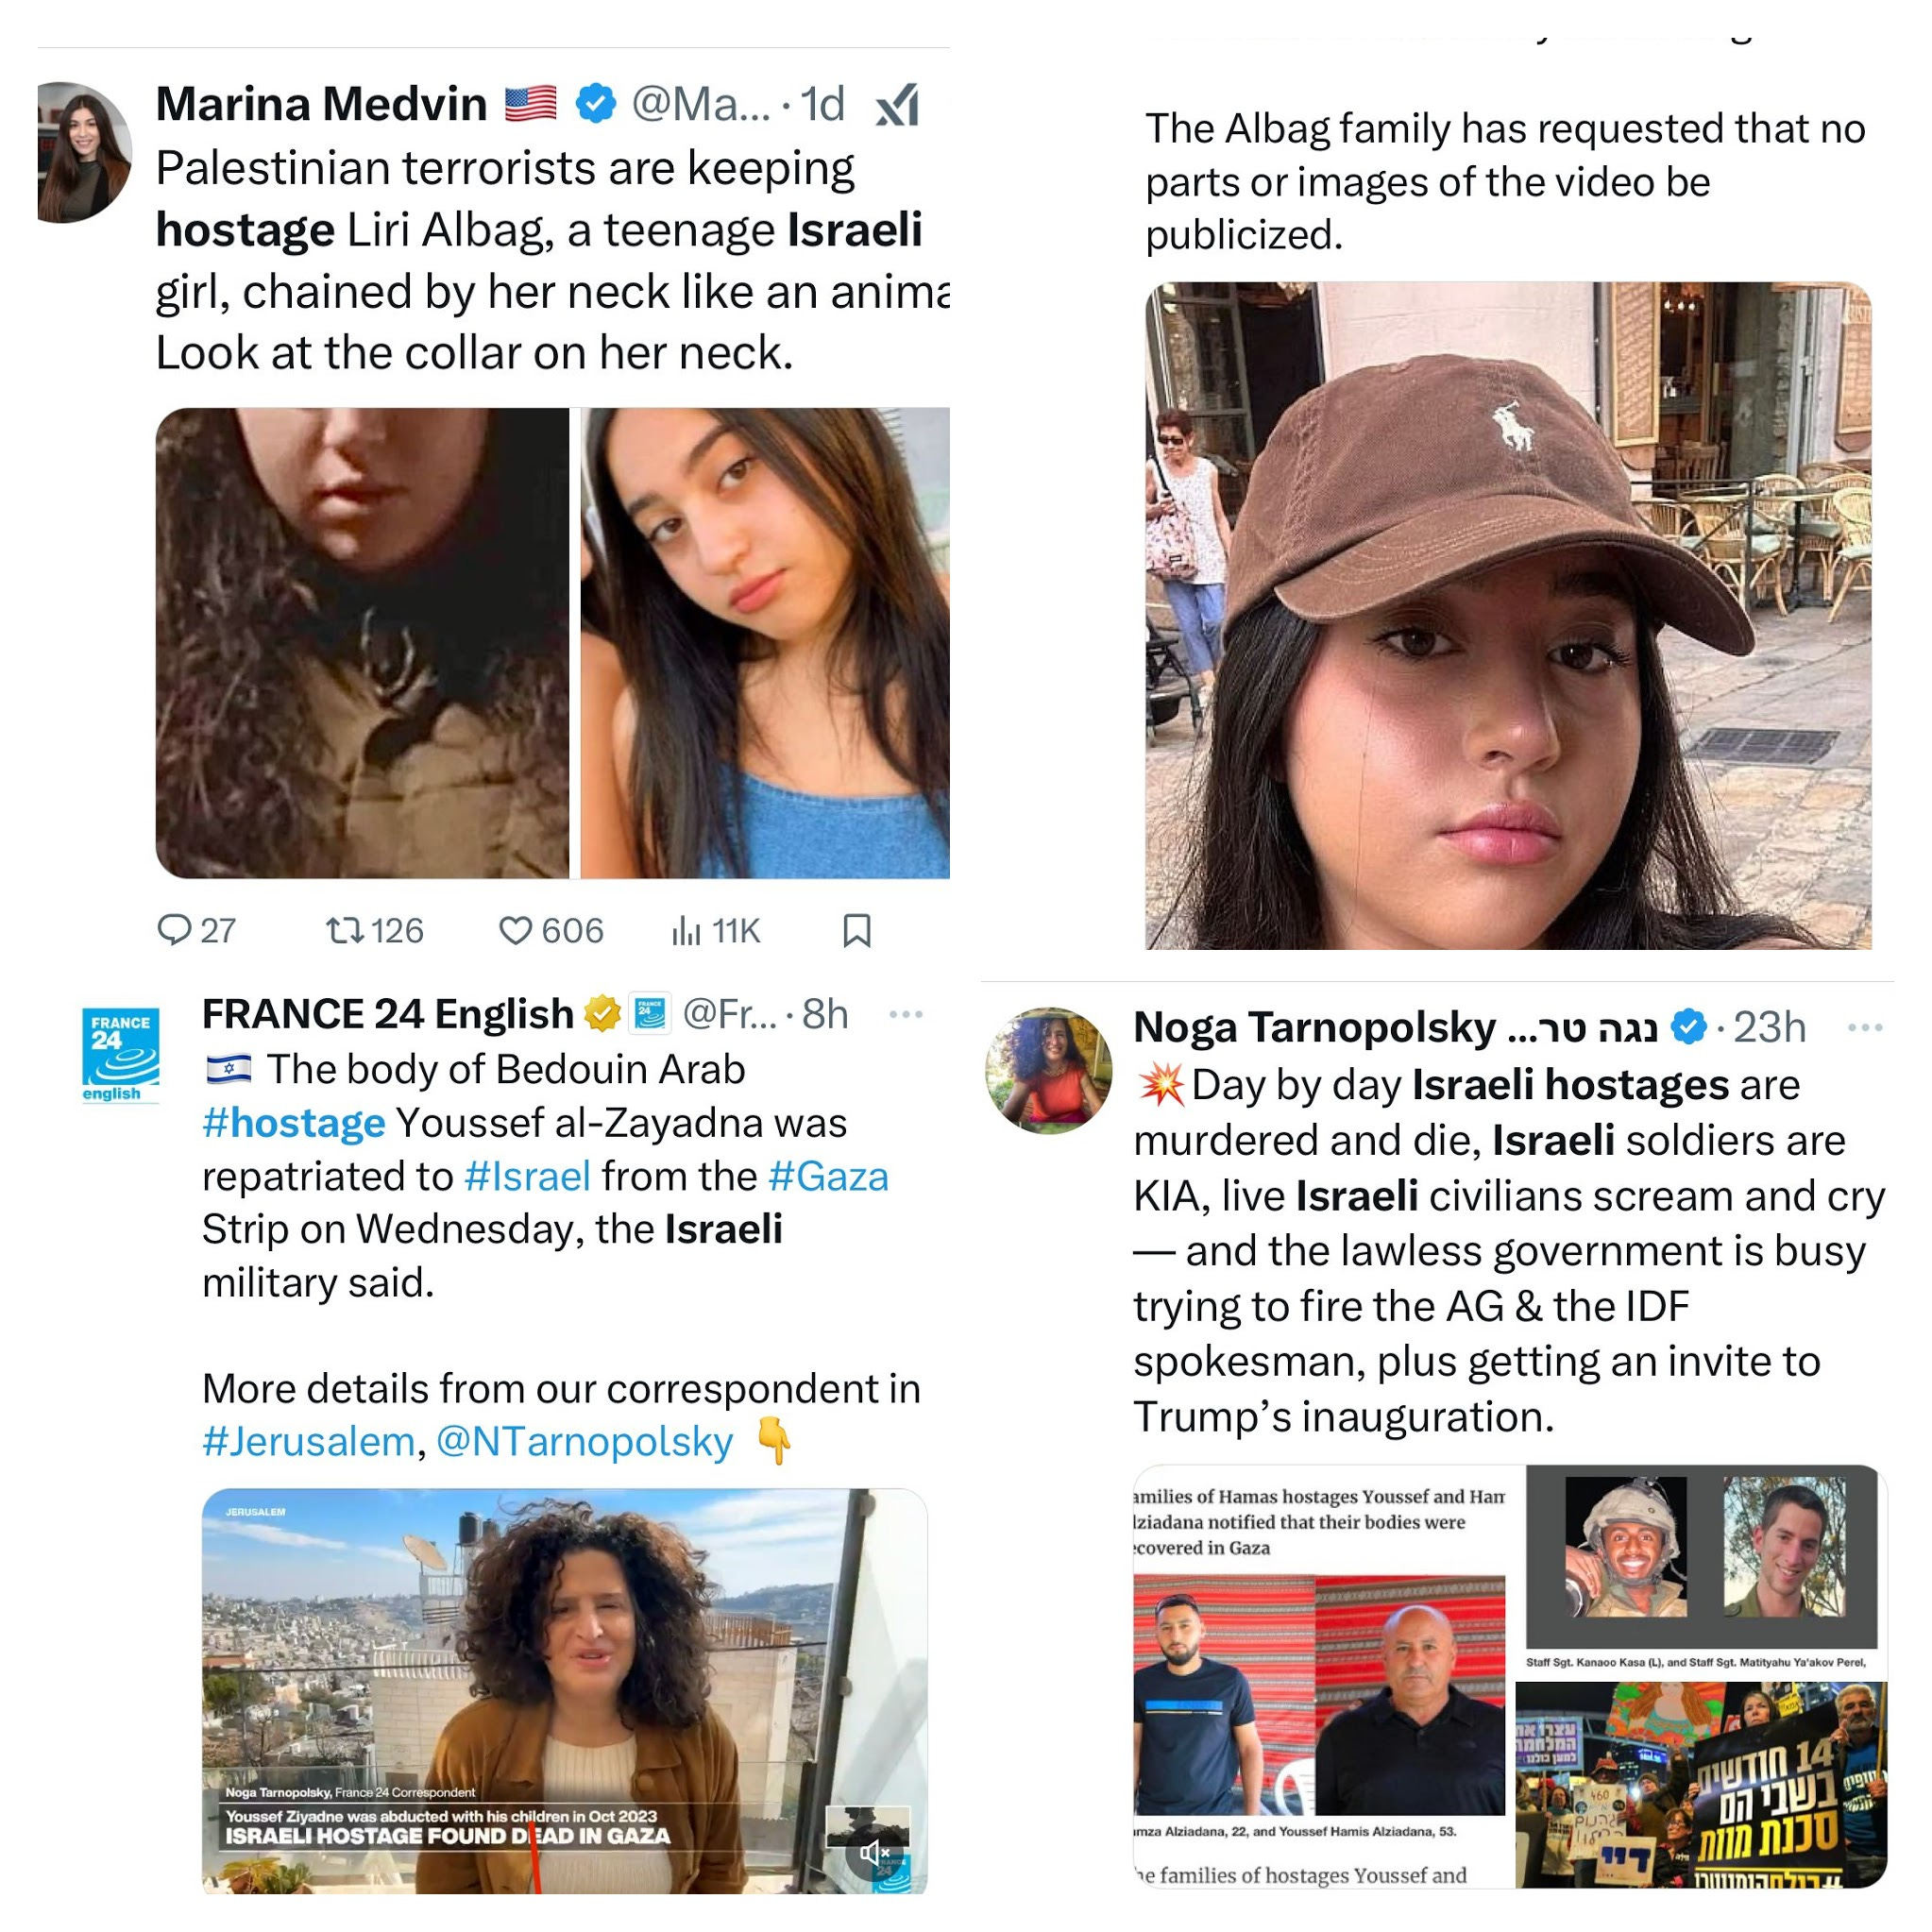The width and height of the screenshot is (1932, 1932).
Task: Click the Grok icon on Marina's tweet
Action: click(x=897, y=105)
